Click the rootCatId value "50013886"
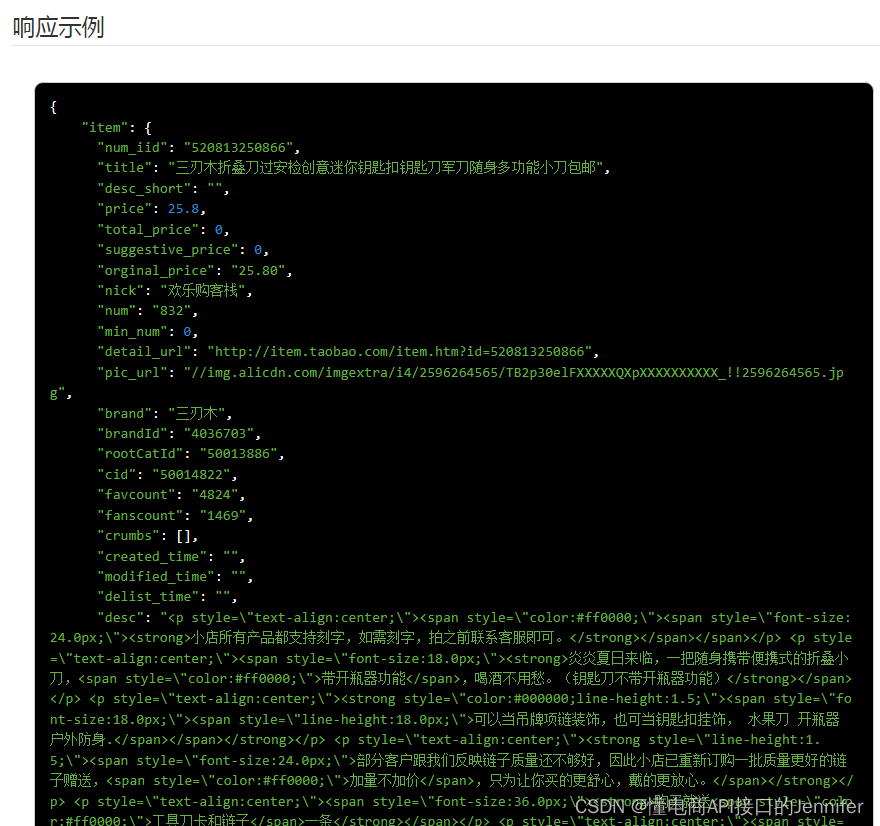 click(239, 454)
